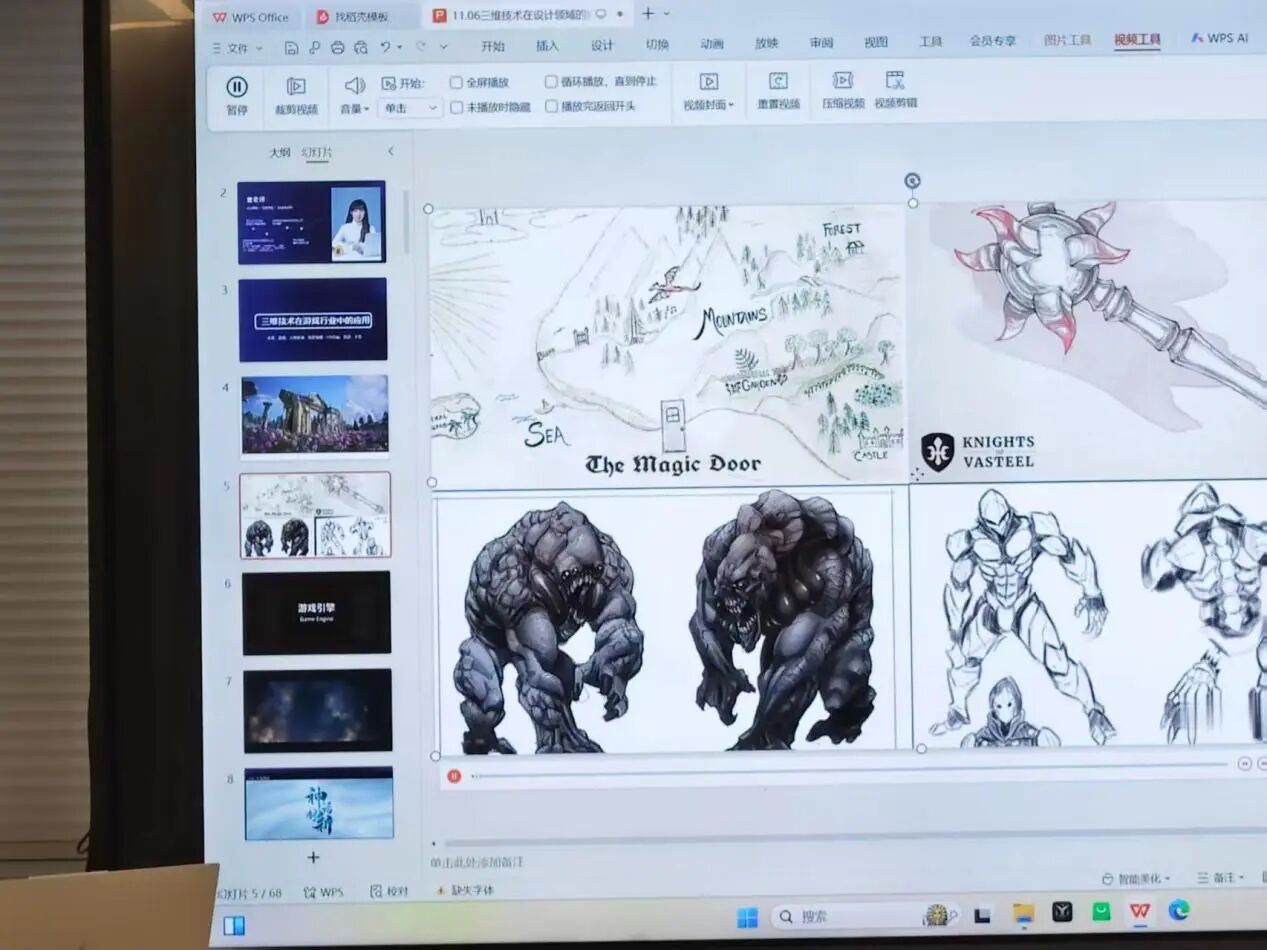Click the undo arrow icon
The image size is (1267, 950).
coord(385,47)
